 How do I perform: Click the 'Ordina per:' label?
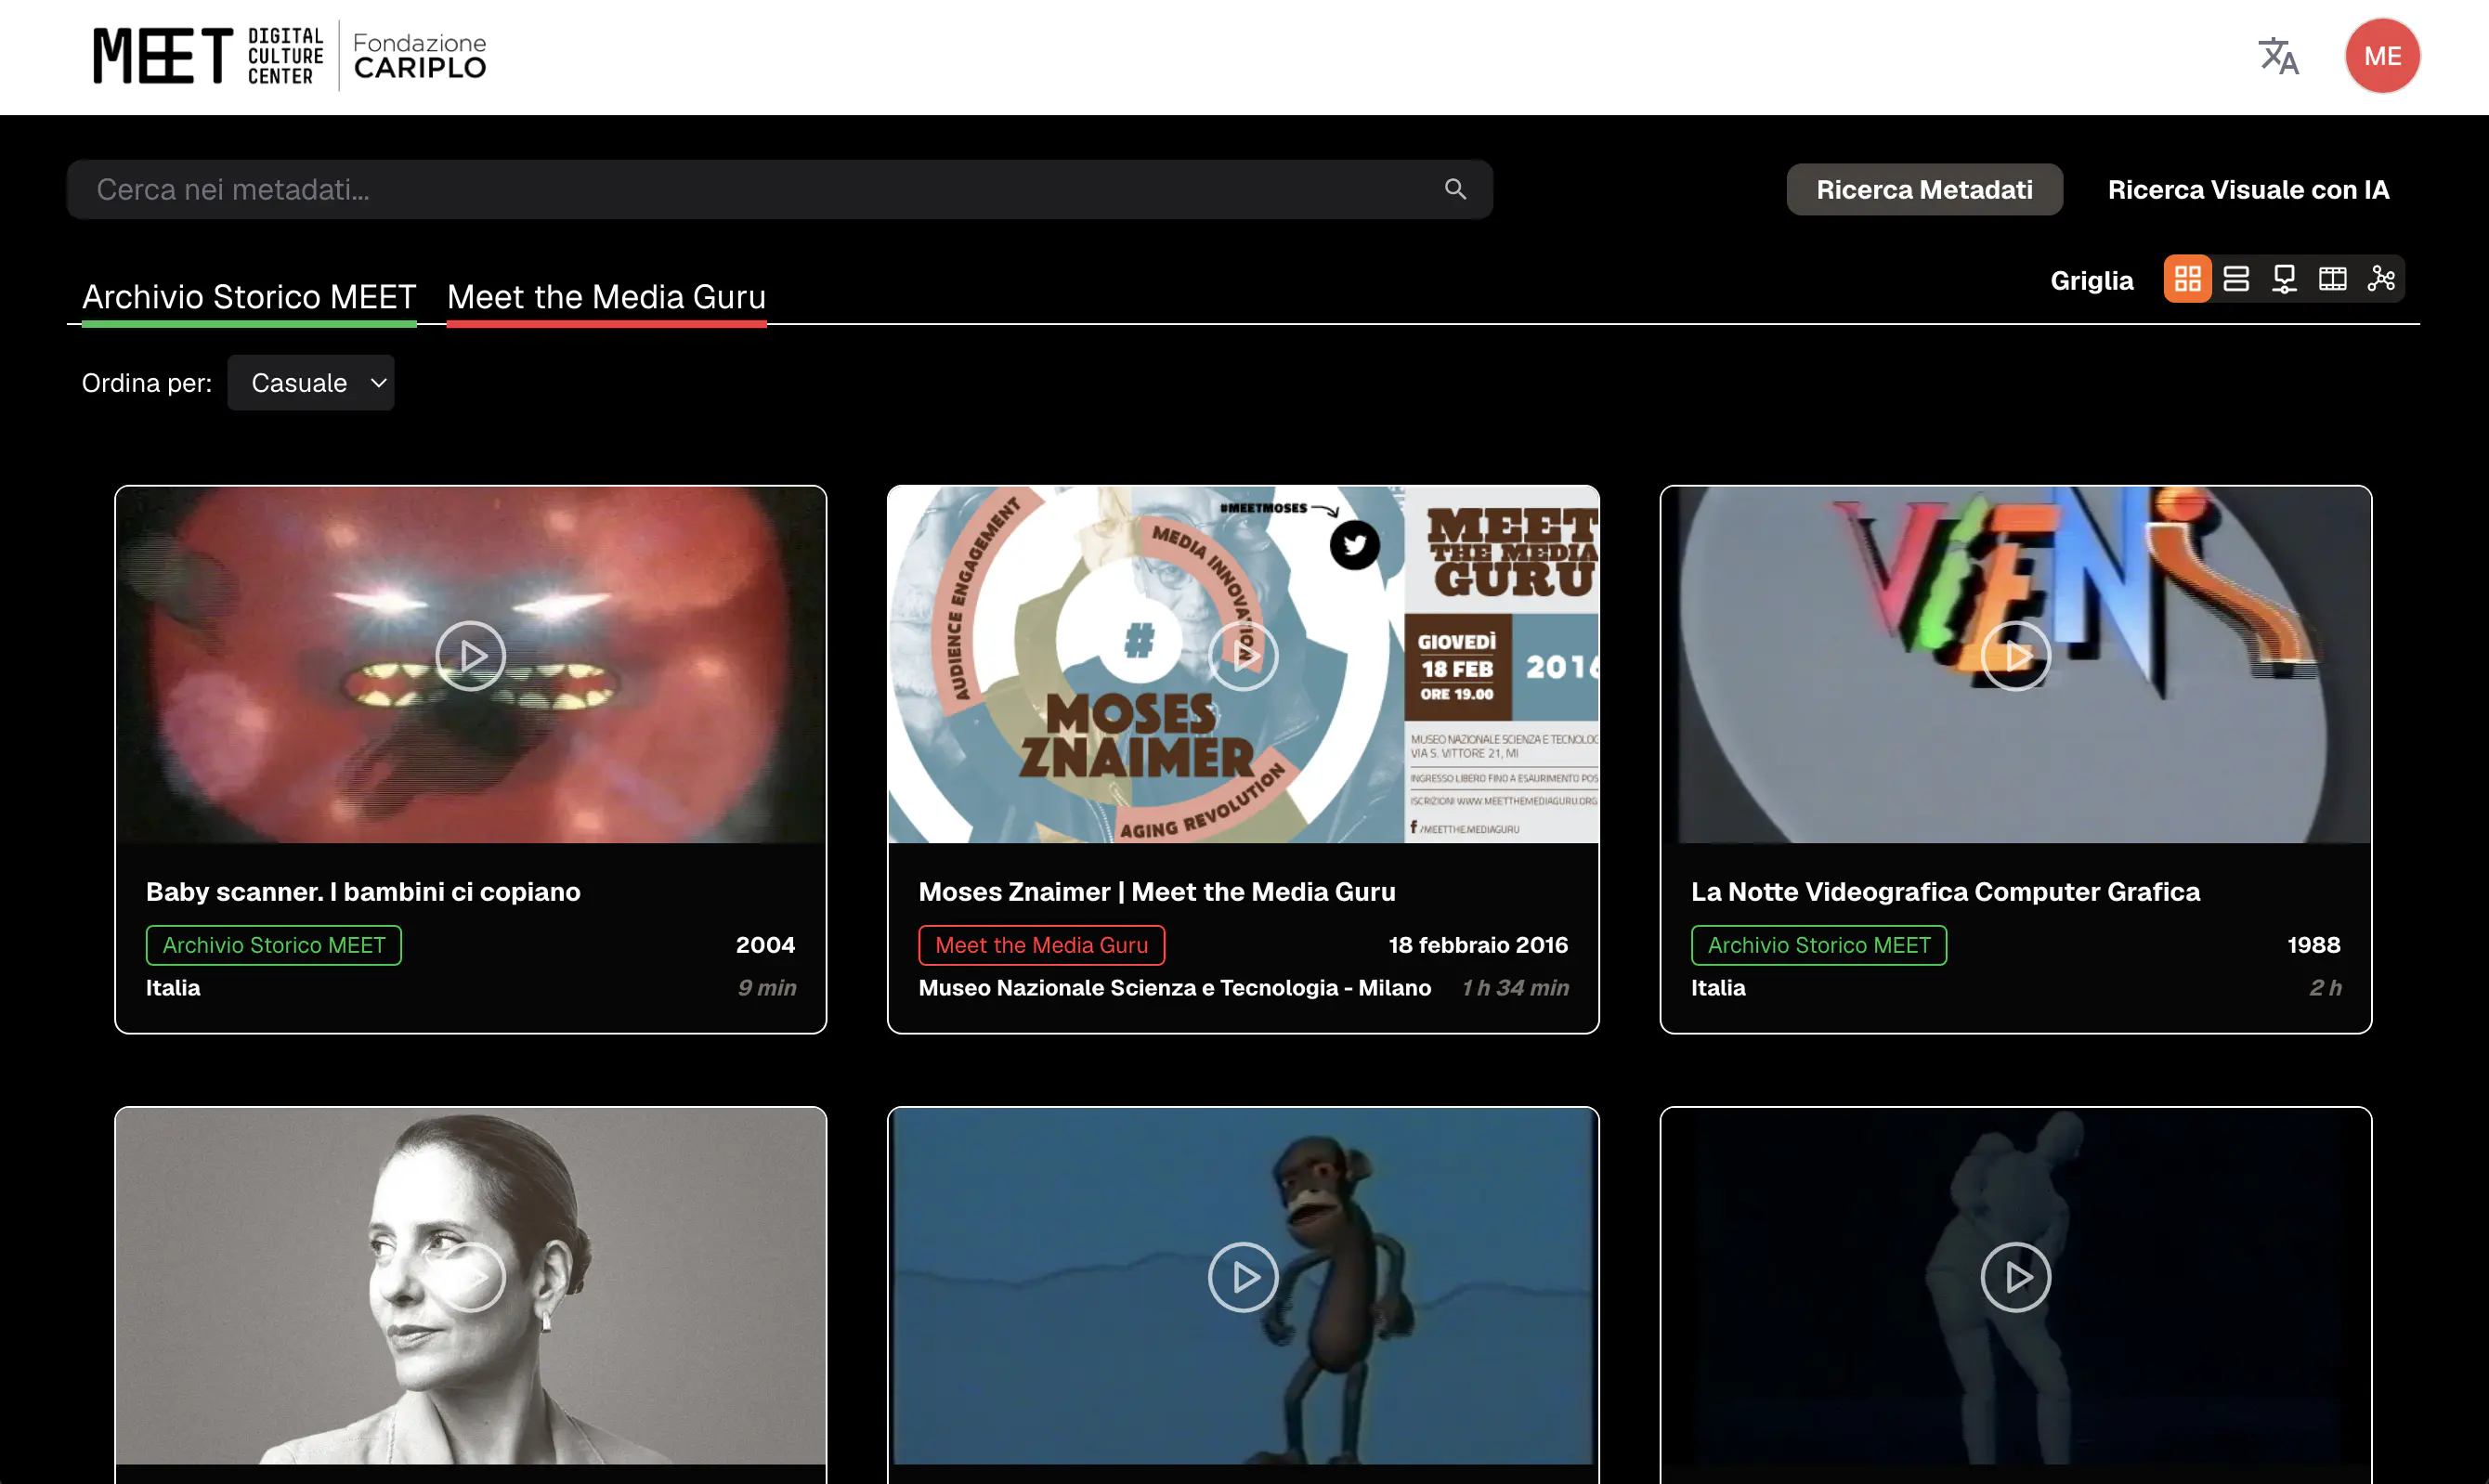click(x=147, y=383)
